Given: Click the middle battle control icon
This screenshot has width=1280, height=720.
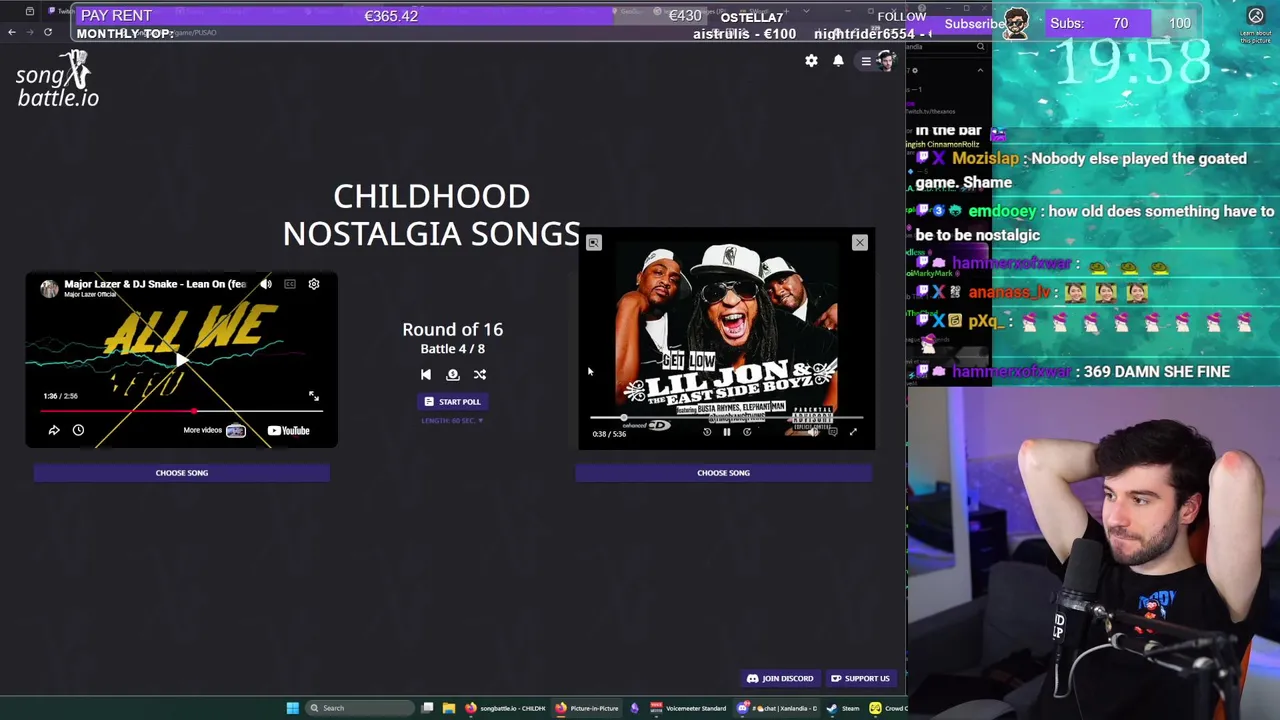Looking at the screenshot, I should tap(453, 374).
